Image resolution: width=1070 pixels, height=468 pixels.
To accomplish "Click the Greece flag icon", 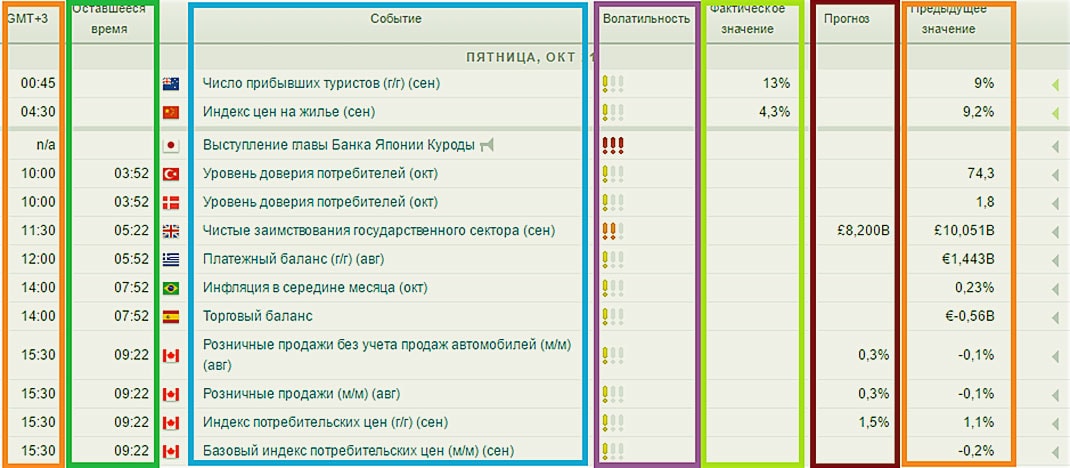I will (170, 259).
